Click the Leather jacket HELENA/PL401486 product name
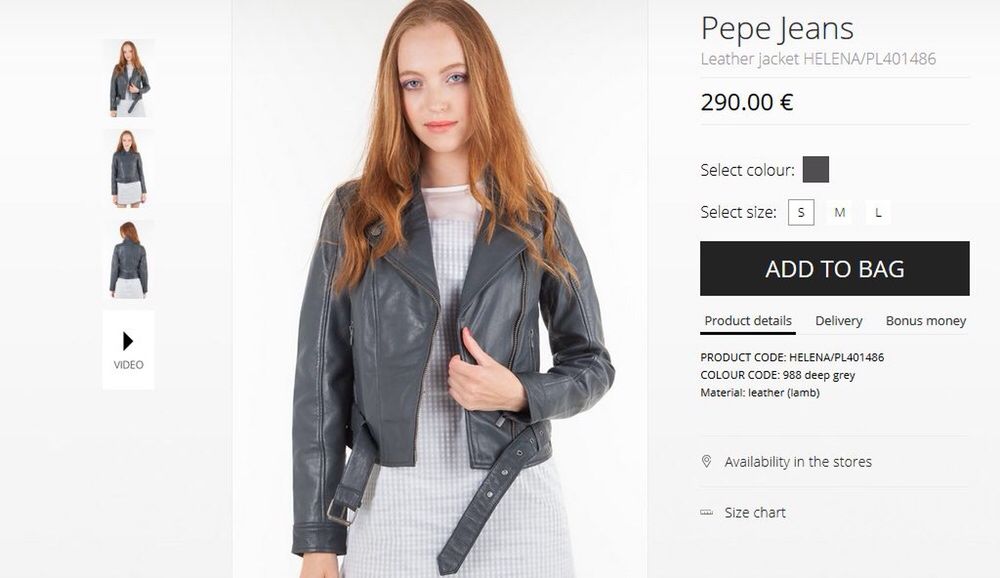This screenshot has width=1000, height=578. coord(818,59)
